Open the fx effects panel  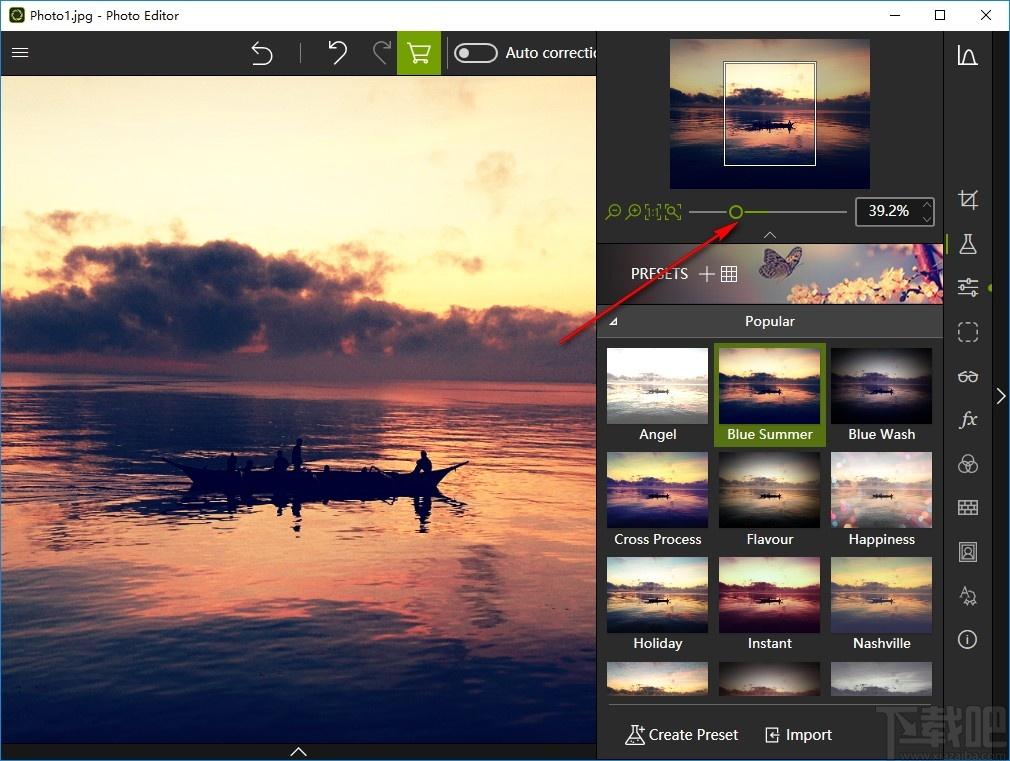(967, 420)
